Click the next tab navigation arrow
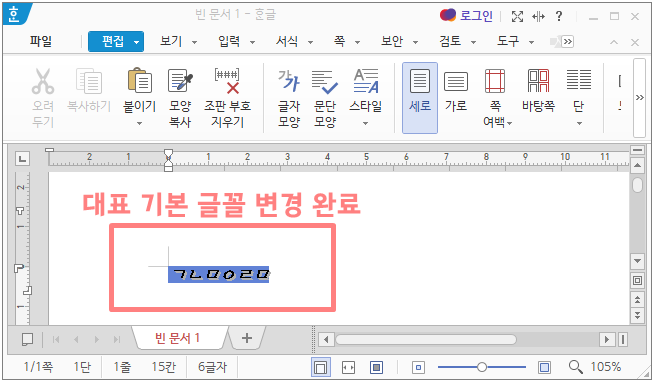Screen dimensions: 654x382 point(96,339)
